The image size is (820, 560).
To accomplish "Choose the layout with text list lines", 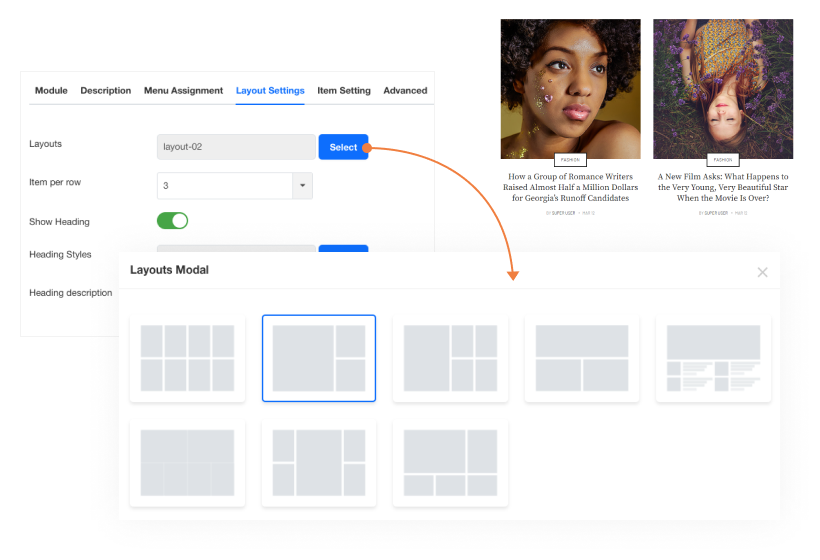I will coord(713,358).
